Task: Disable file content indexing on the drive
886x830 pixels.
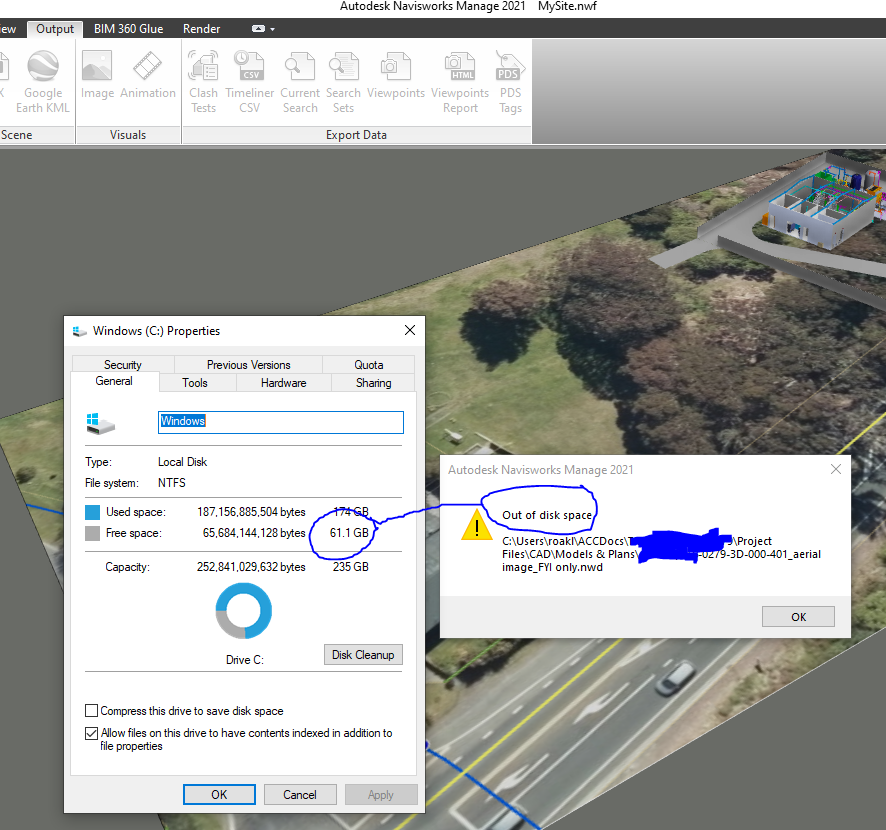Action: click(91, 732)
